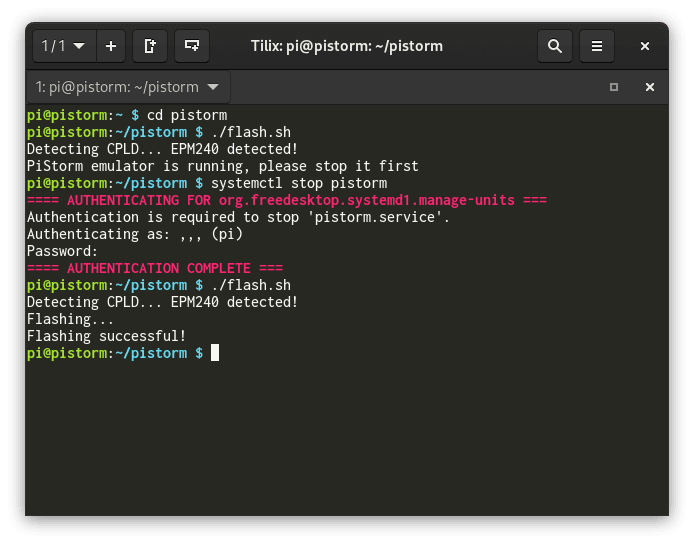Screen dimensions: 694x544
Task: Click the 'systemctl stop pistorm' command text
Action: [x=298, y=183]
